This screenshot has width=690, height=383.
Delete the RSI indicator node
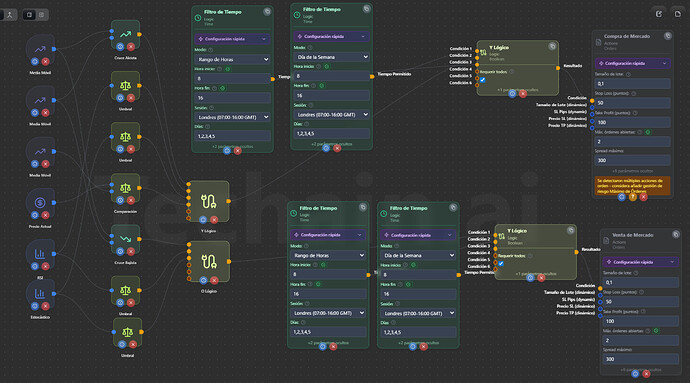pos(45,266)
